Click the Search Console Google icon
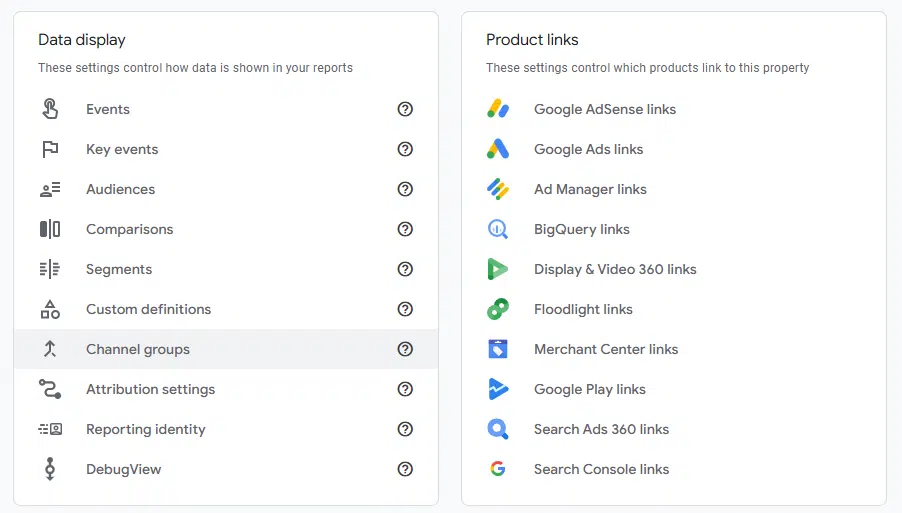Screen dimensions: 902x513 pos(498,469)
